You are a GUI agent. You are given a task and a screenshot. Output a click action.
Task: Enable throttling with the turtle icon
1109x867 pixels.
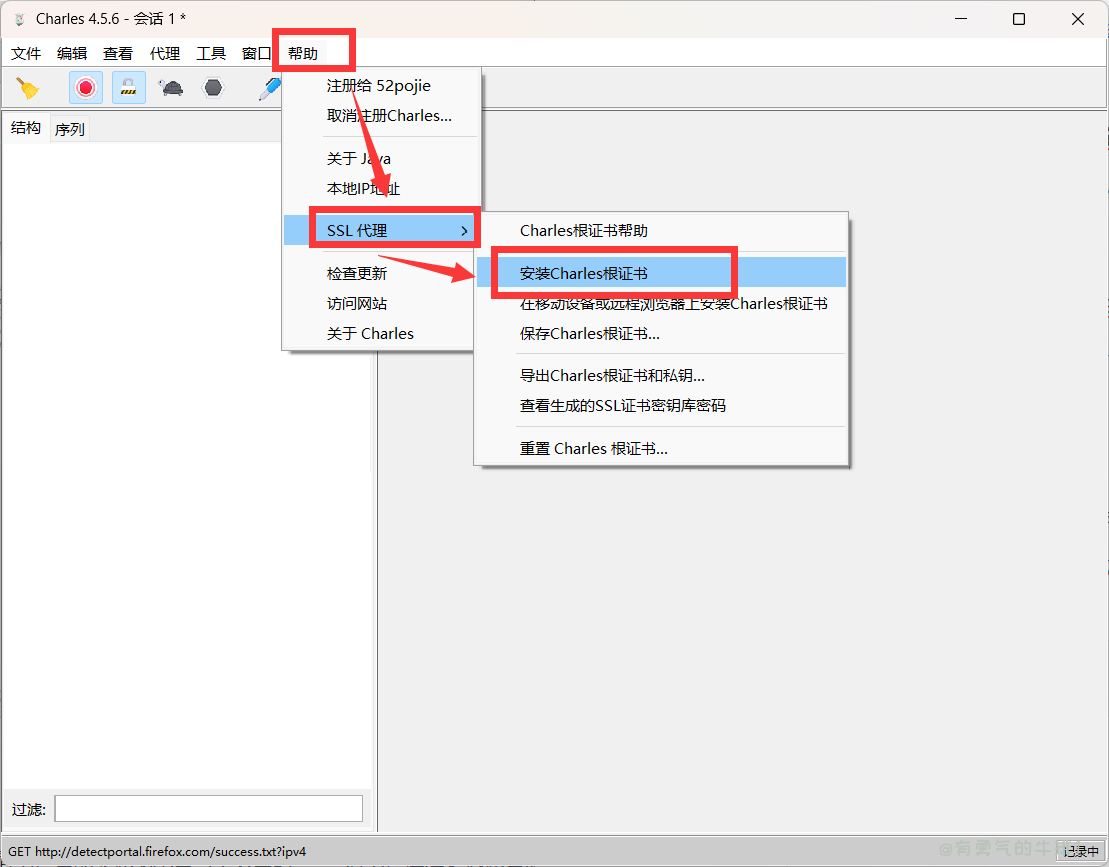click(x=171, y=88)
